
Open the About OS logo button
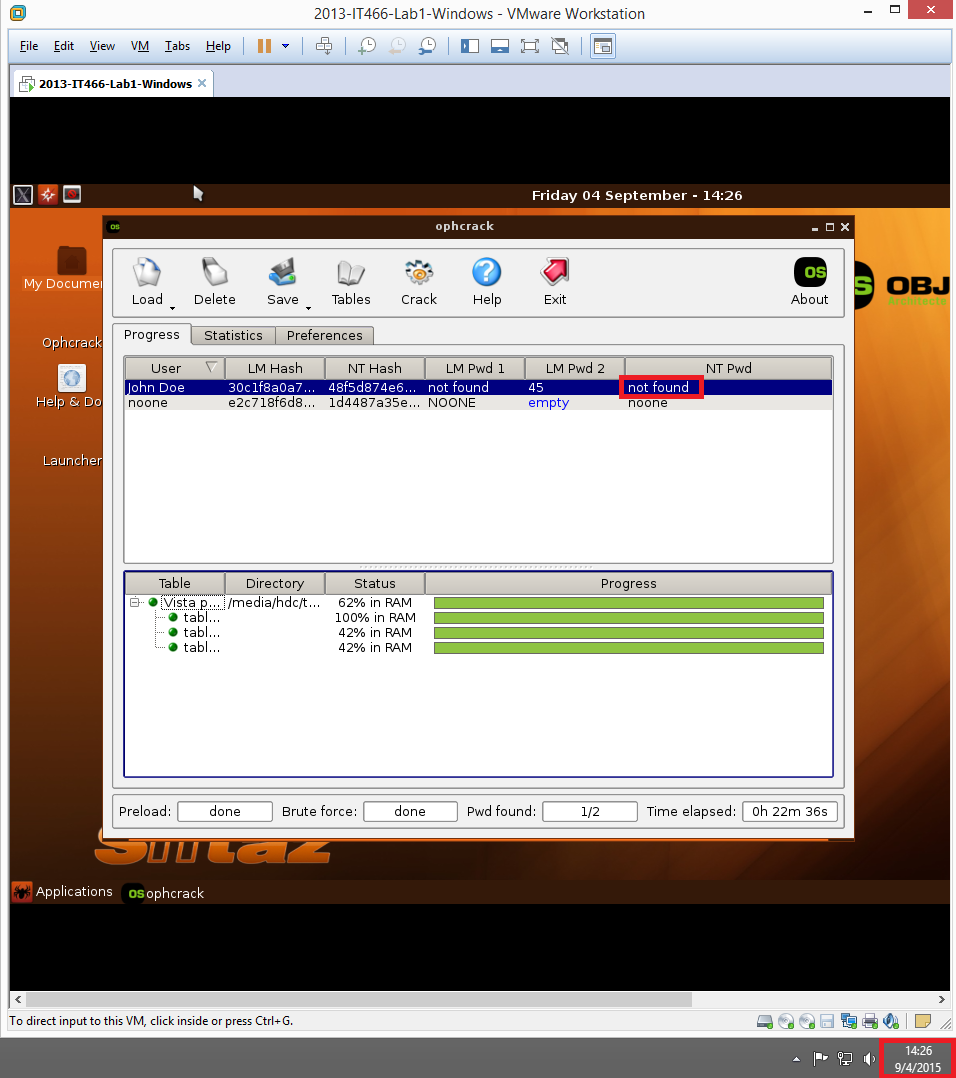[810, 273]
